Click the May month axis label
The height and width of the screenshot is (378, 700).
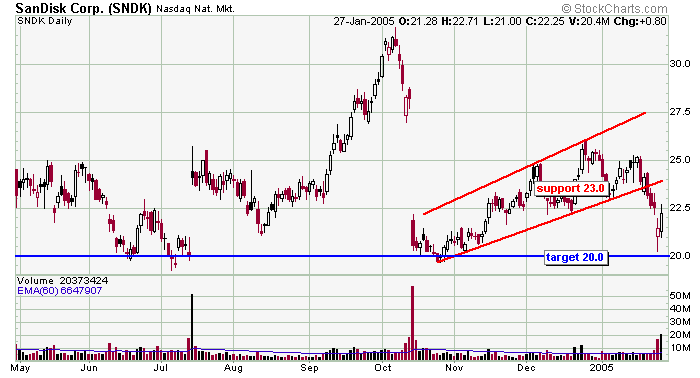coord(20,368)
